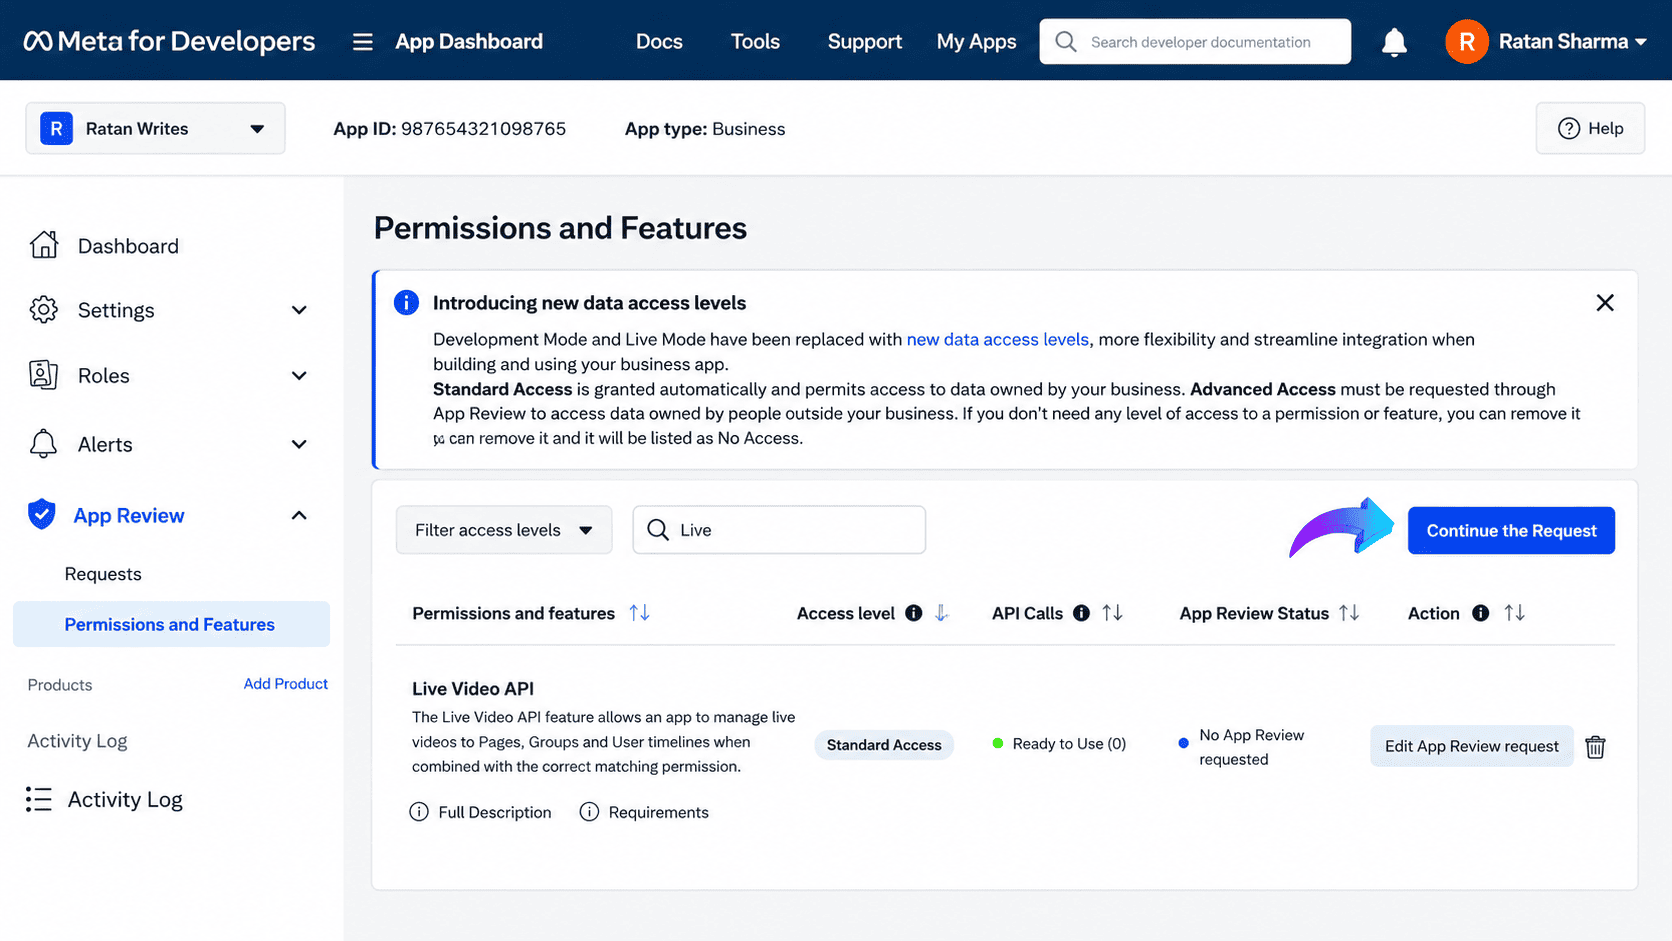Sort by API Calls column
This screenshot has height=941, width=1672.
[x=1112, y=613]
